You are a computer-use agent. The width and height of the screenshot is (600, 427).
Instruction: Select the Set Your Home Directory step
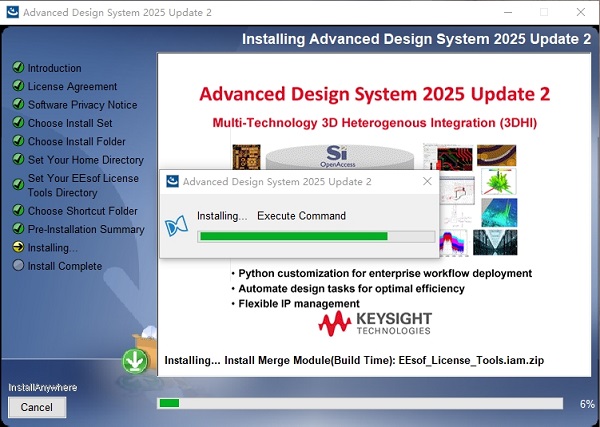tap(86, 160)
